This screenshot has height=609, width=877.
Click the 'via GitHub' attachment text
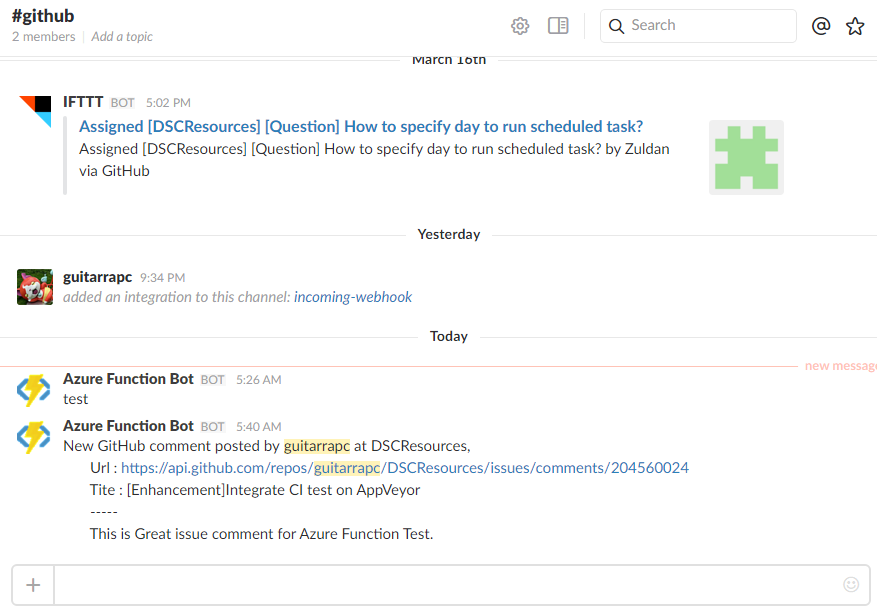point(114,171)
